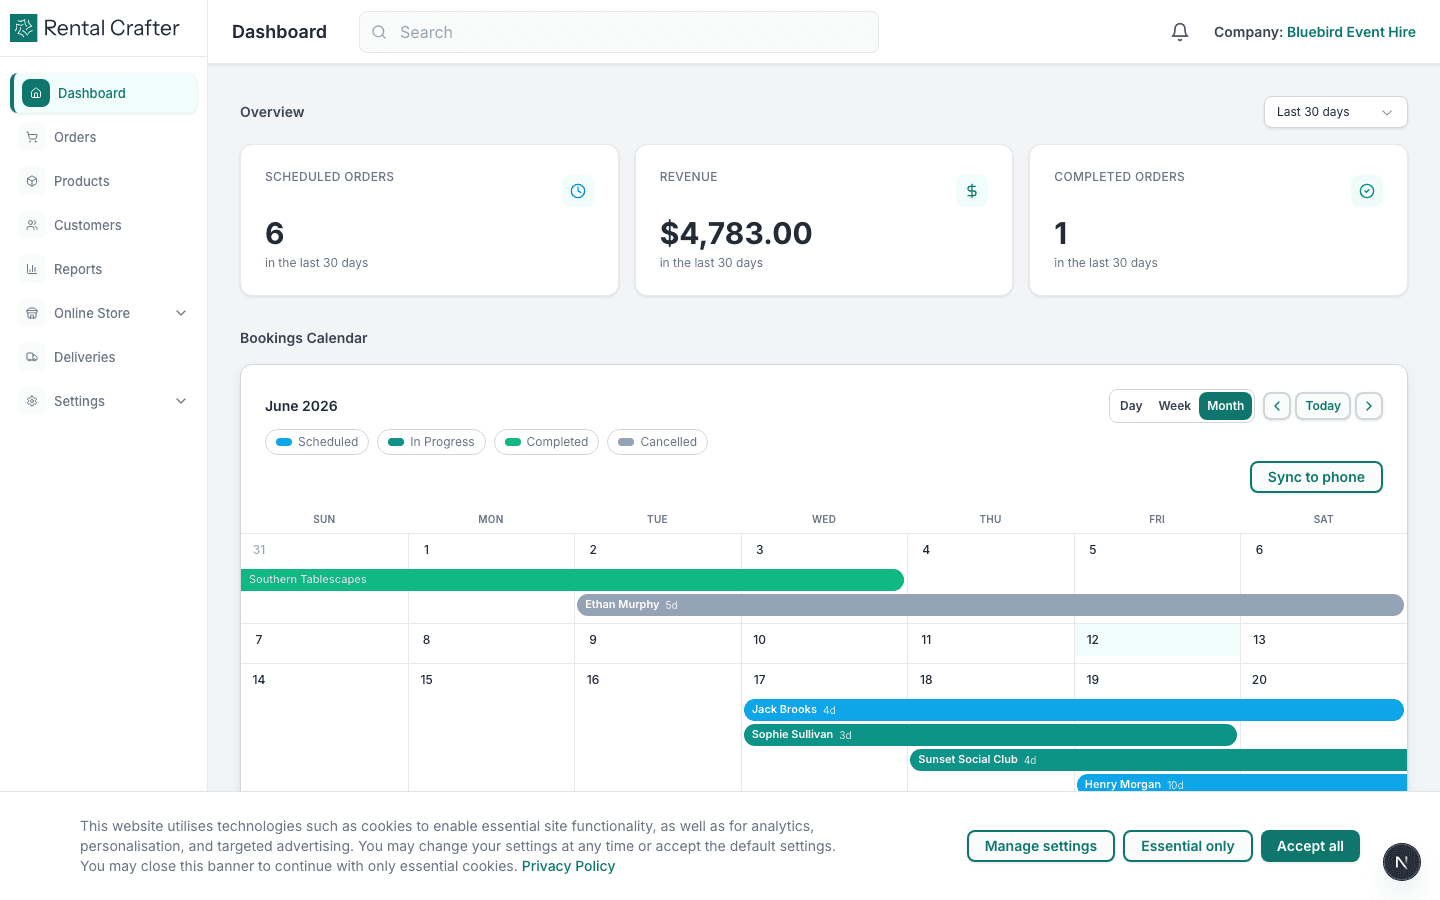The image size is (1440, 900).
Task: Open the notifications bell
Action: point(1180,32)
